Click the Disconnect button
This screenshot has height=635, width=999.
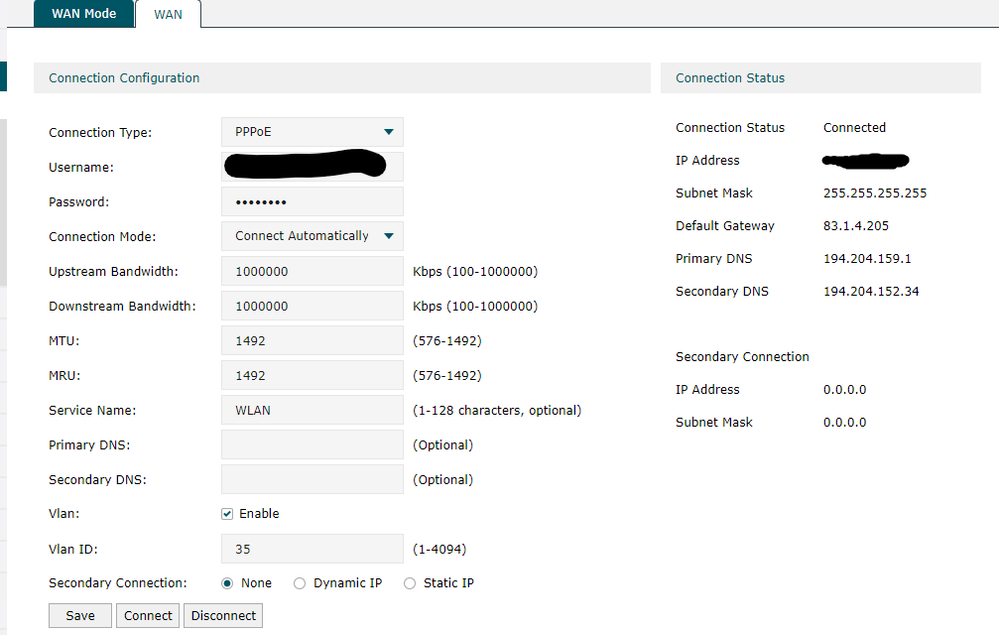tap(223, 616)
